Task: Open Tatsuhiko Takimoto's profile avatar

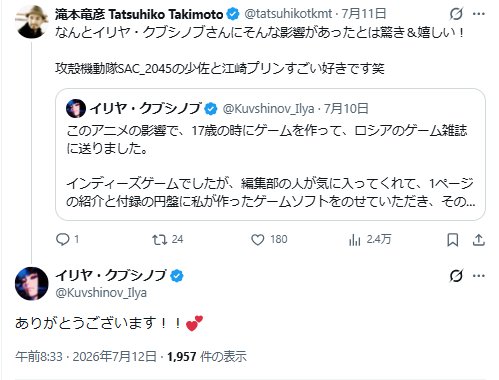Action: coord(32,22)
